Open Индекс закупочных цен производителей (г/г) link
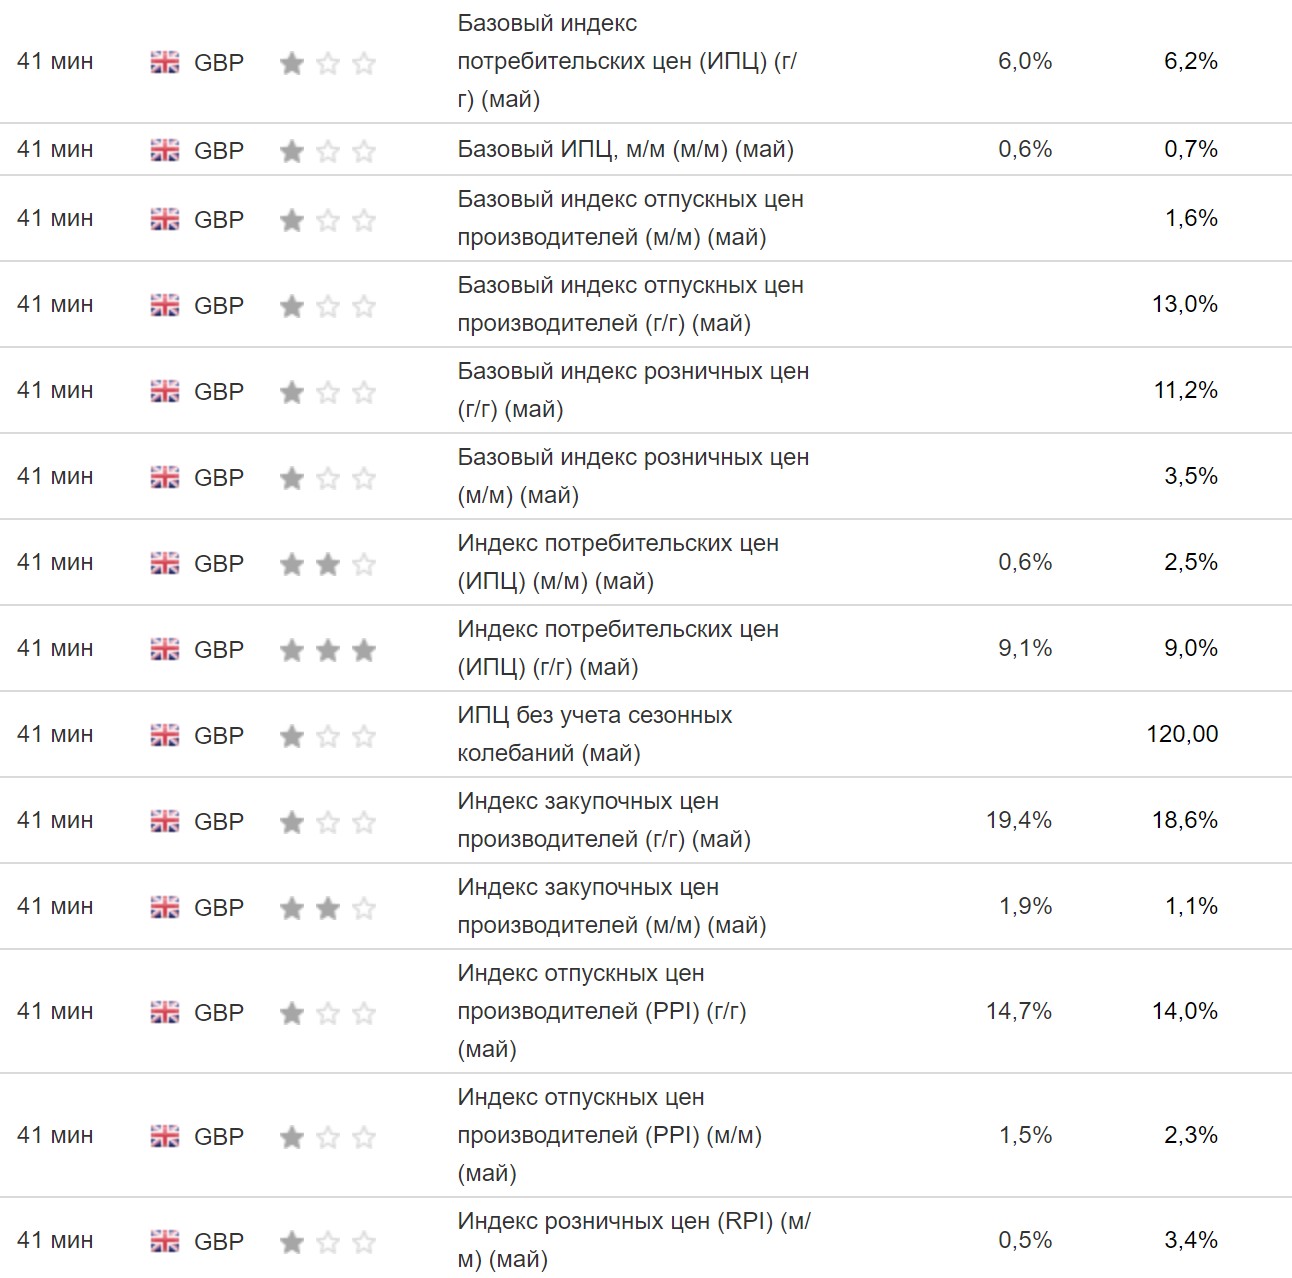 pyautogui.click(x=603, y=820)
